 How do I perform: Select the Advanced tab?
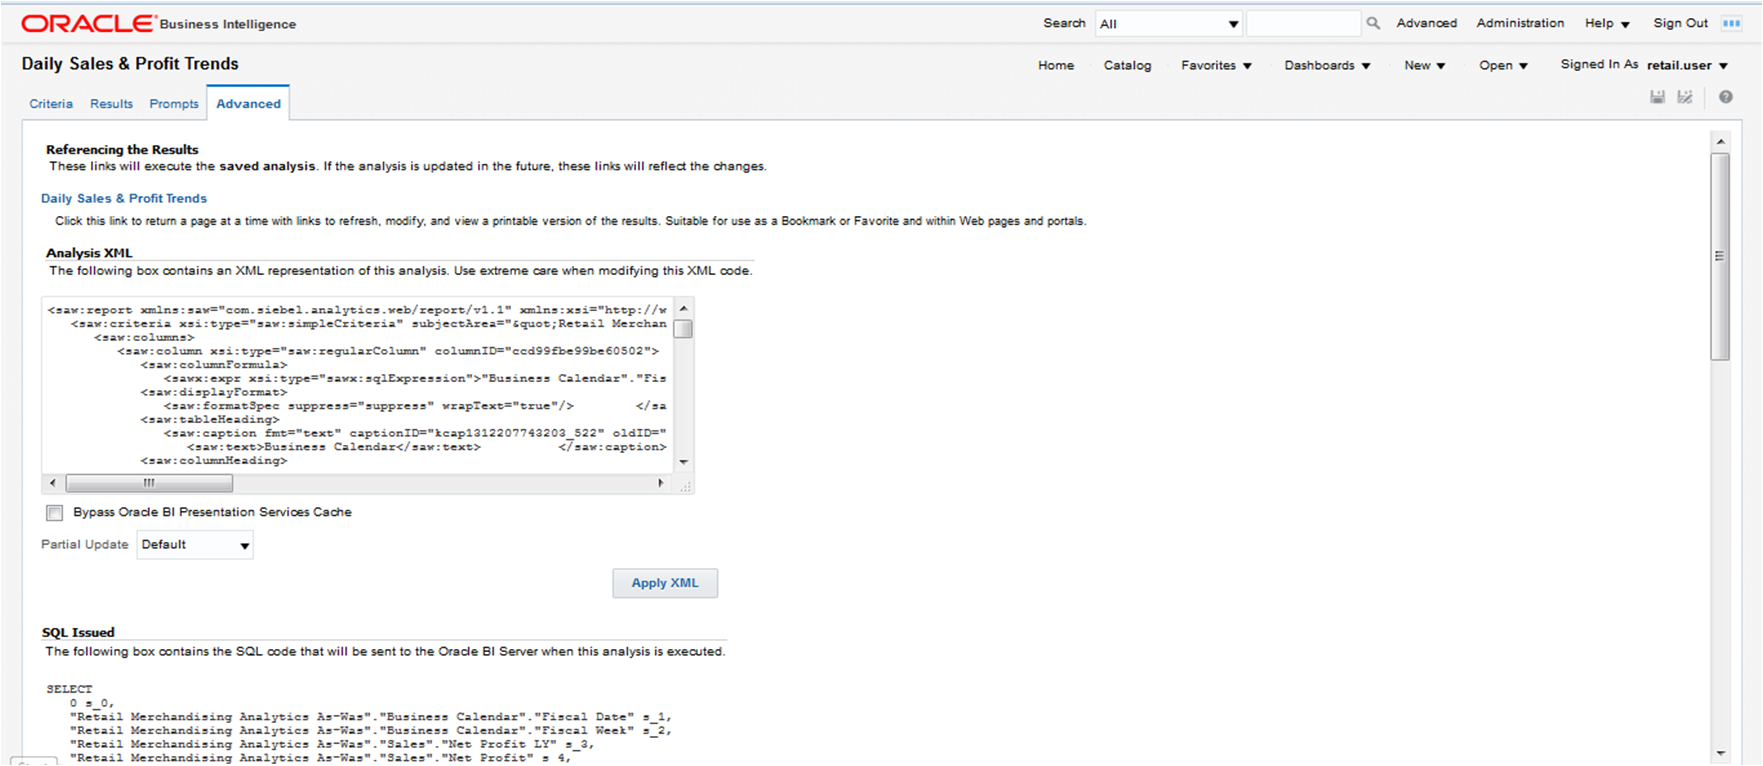248,104
